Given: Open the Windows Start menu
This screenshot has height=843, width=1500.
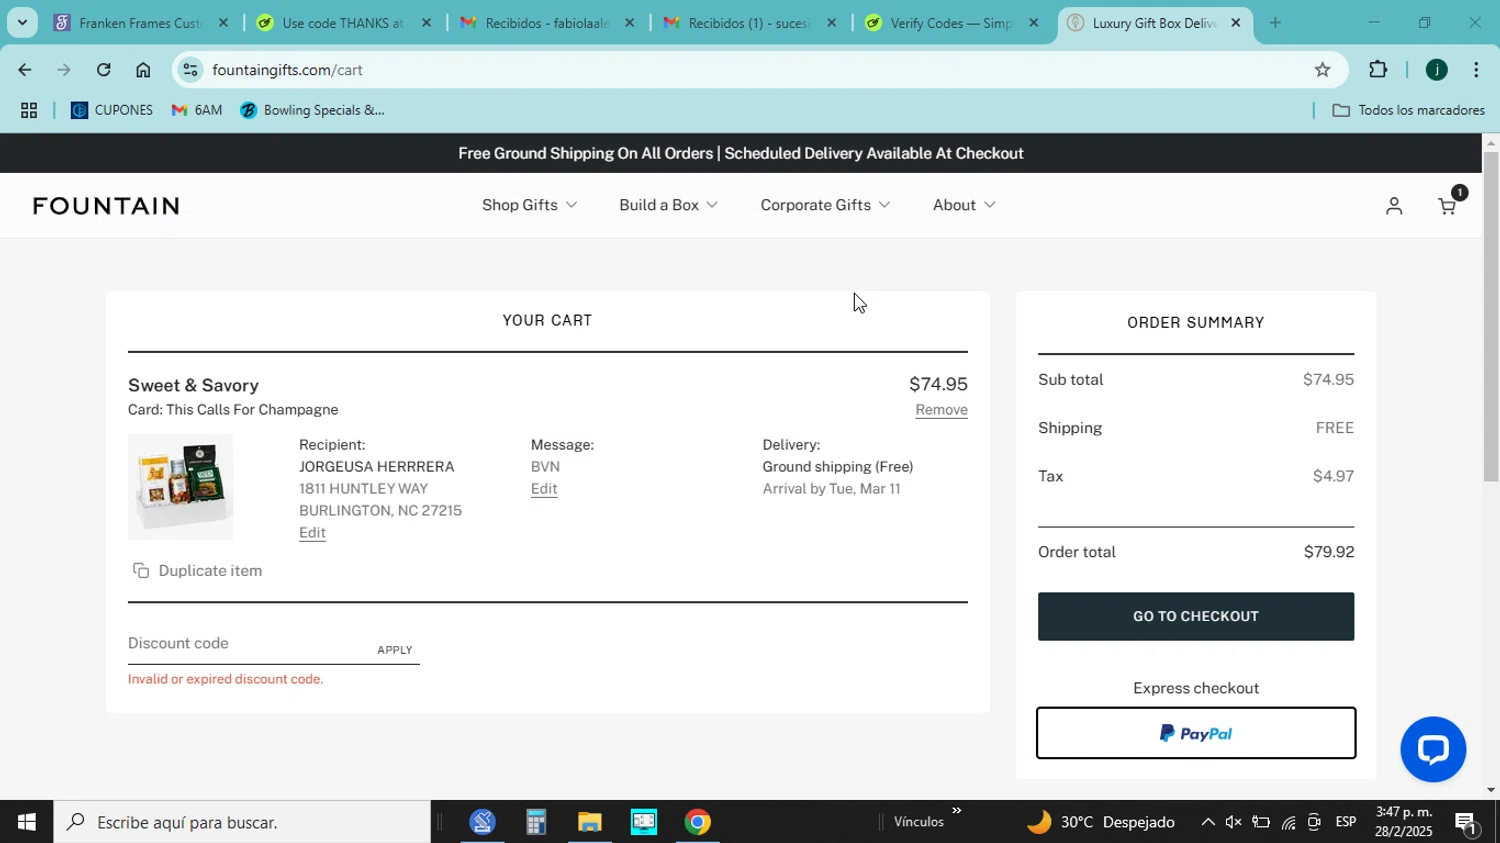Looking at the screenshot, I should click(x=26, y=822).
